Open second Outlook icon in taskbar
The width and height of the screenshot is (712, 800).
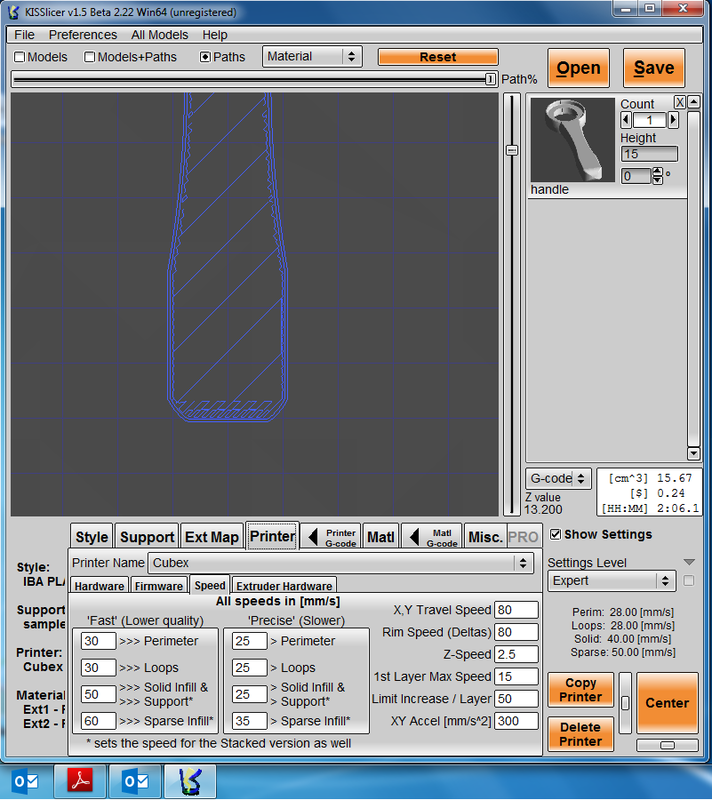pos(136,782)
